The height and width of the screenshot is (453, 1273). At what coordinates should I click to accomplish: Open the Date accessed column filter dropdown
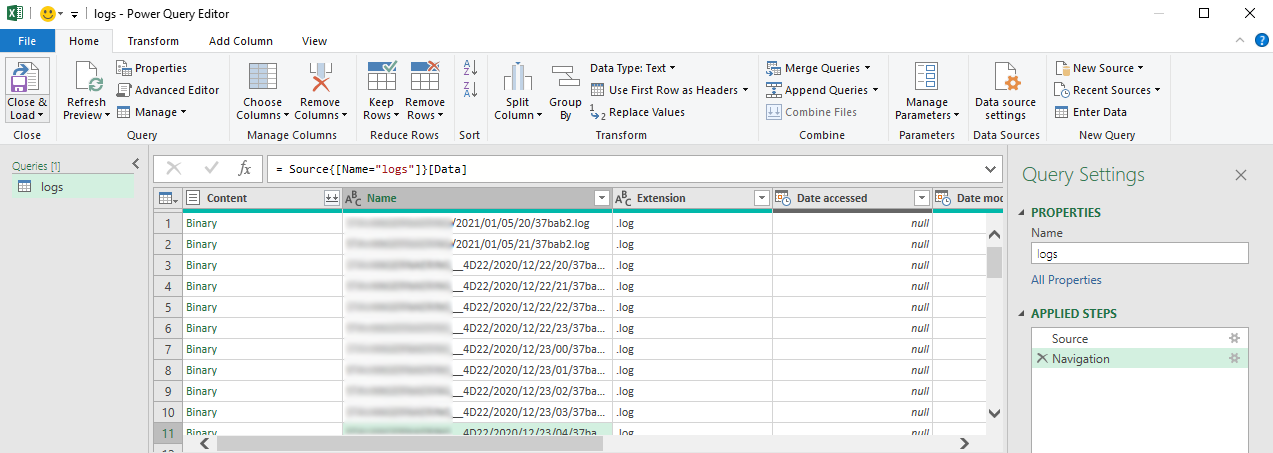pos(921,198)
